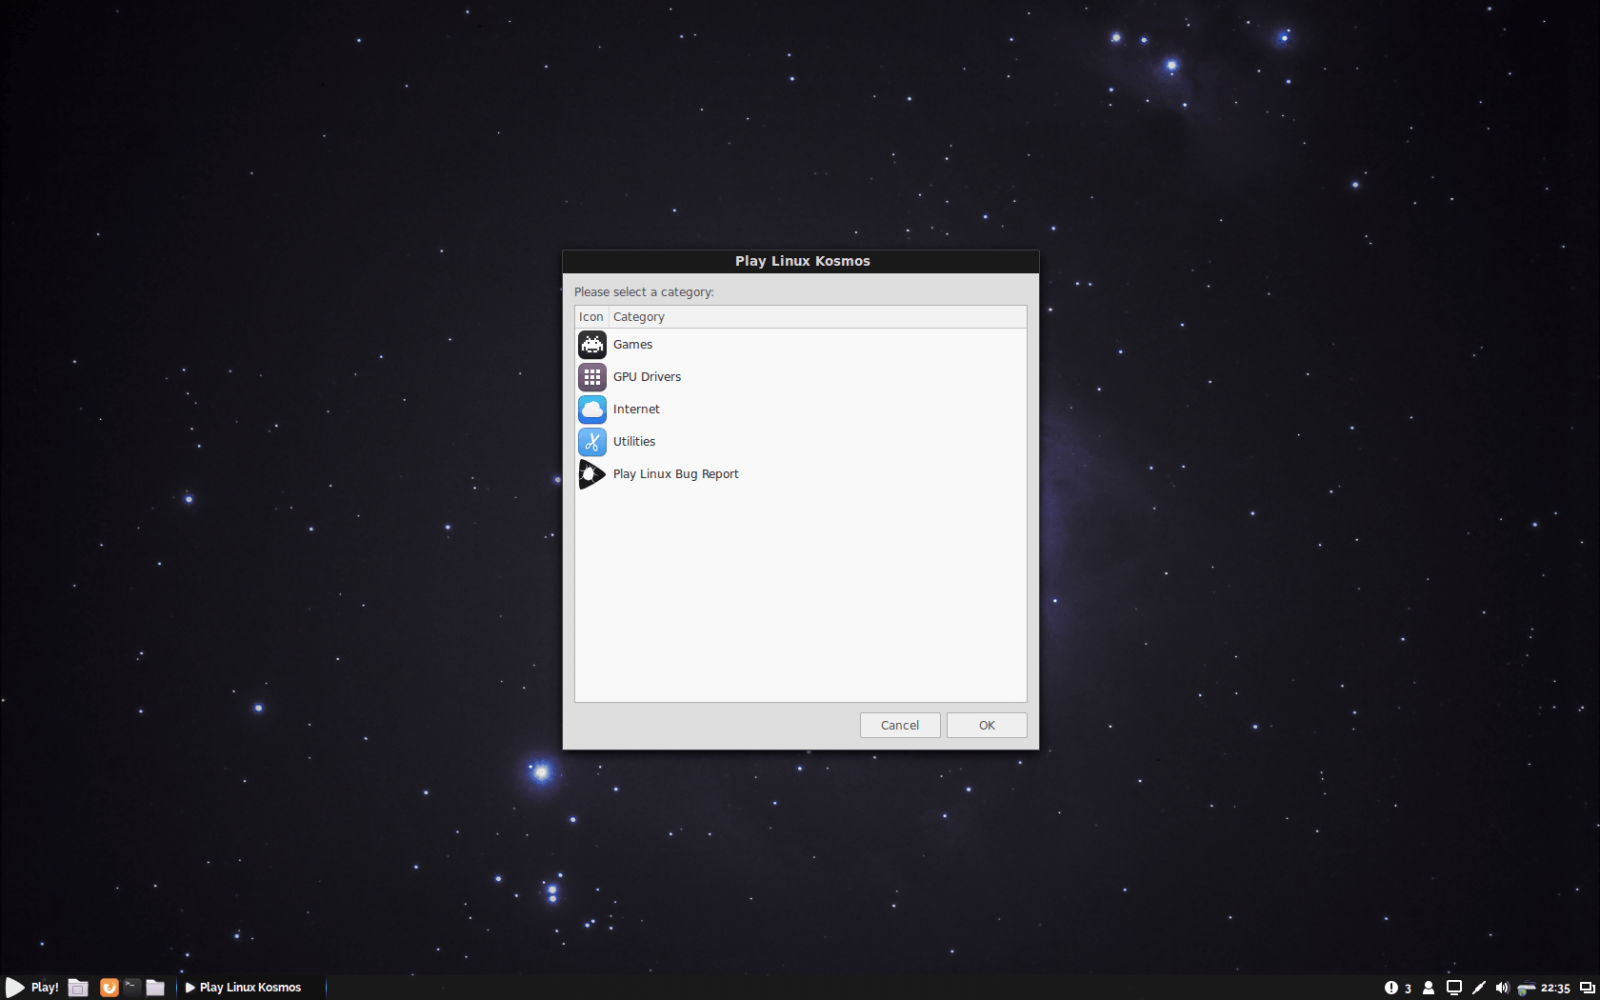Viewport: 1600px width, 1000px height.
Task: Select the Games space invader icon
Action: [592, 344]
